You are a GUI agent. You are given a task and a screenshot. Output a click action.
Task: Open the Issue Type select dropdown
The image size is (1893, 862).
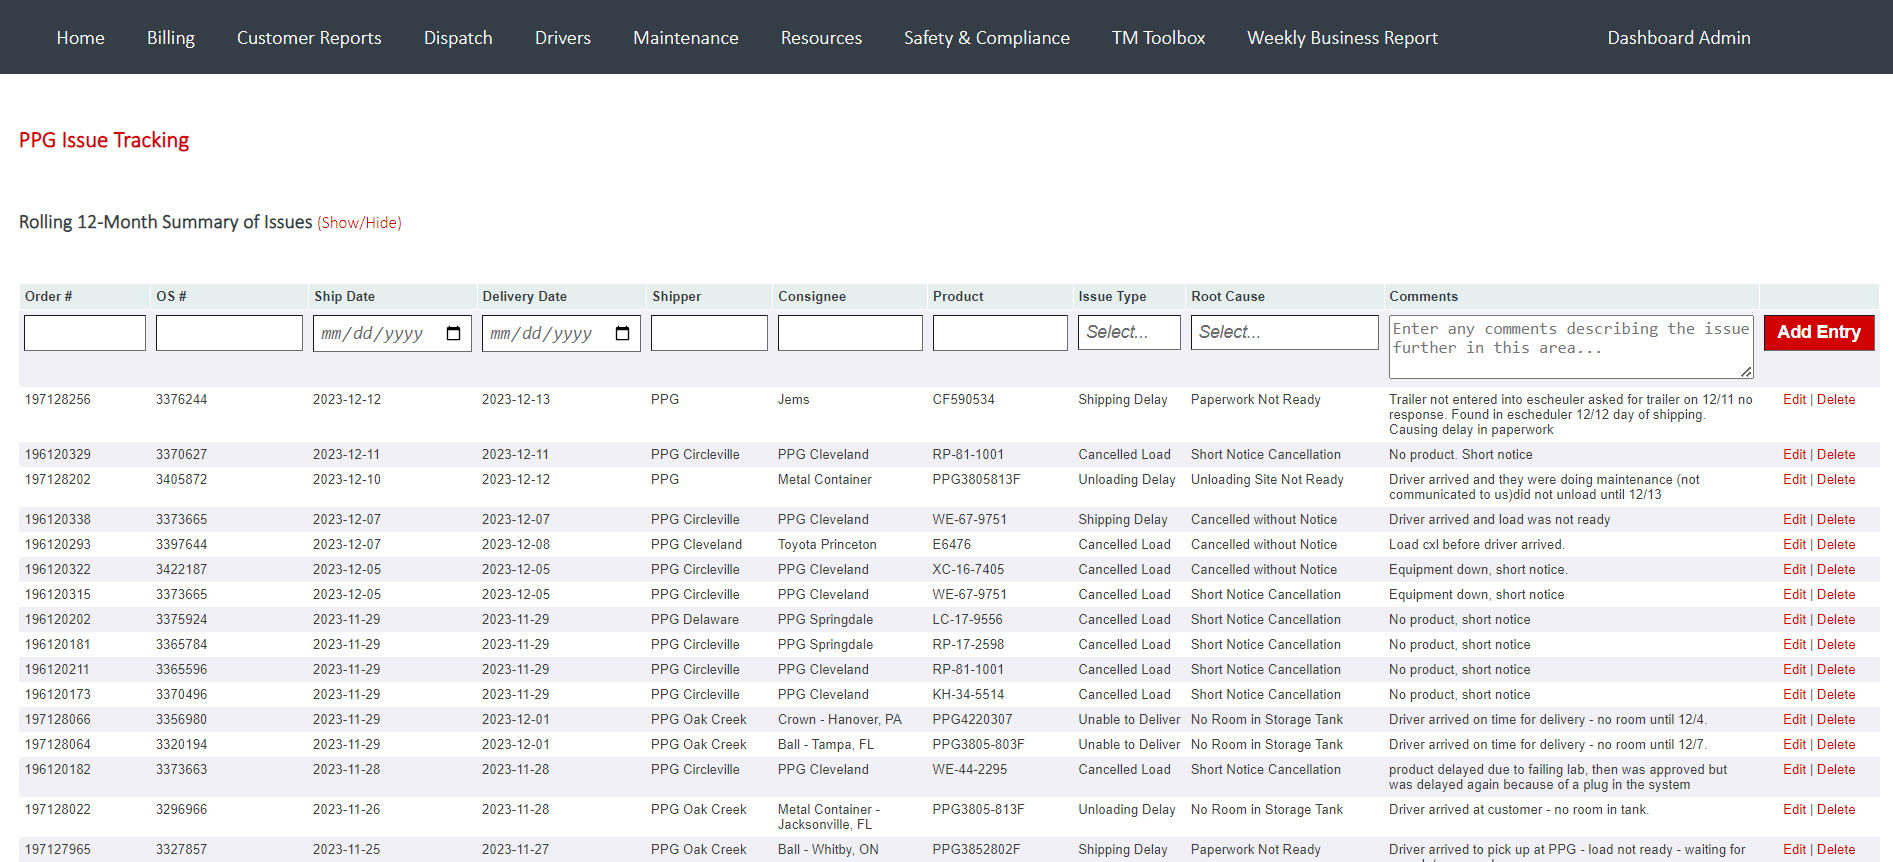(x=1129, y=332)
